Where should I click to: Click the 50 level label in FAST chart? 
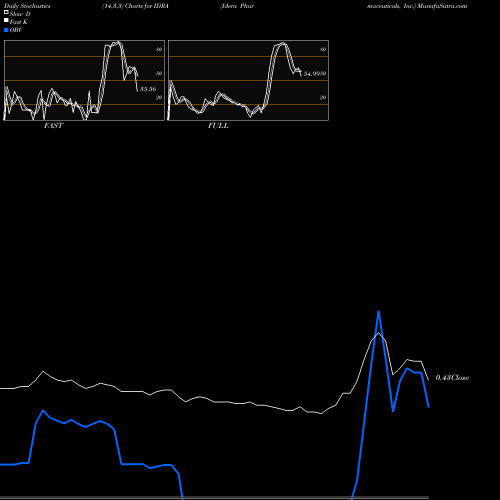159,73
